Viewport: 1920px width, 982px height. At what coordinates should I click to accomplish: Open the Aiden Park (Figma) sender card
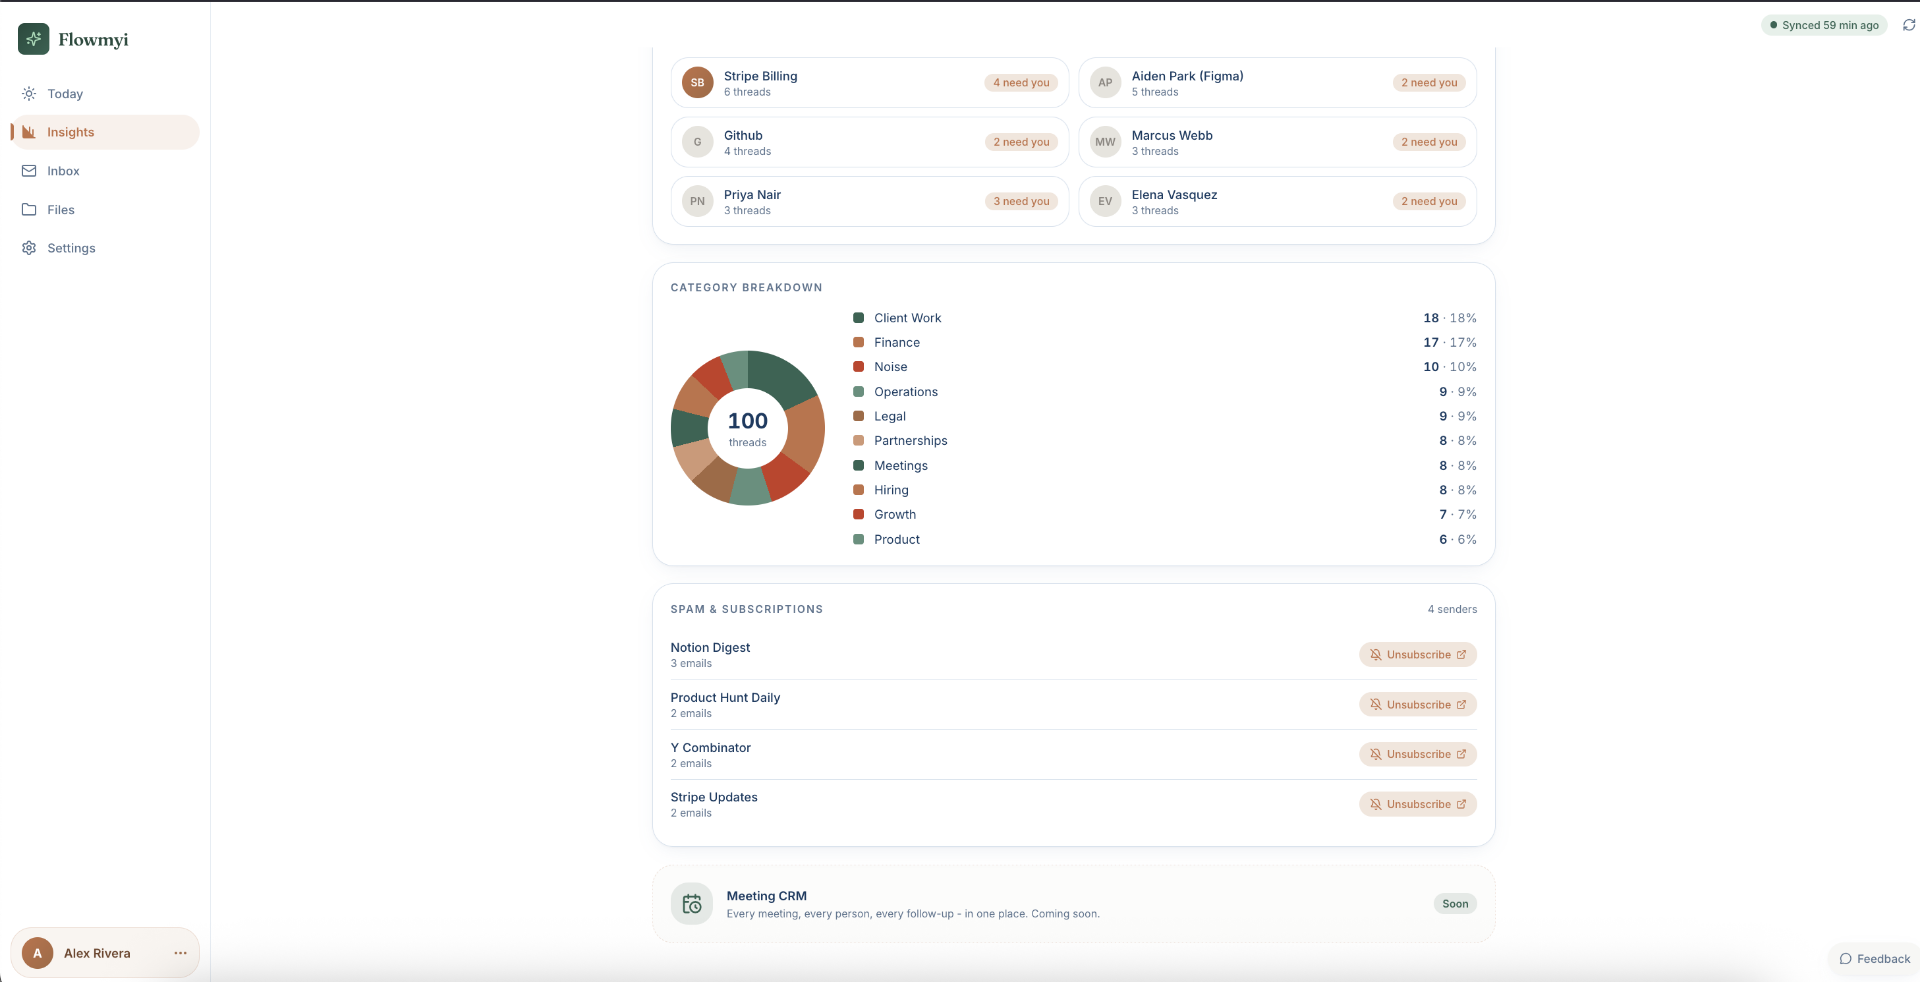coord(1277,83)
